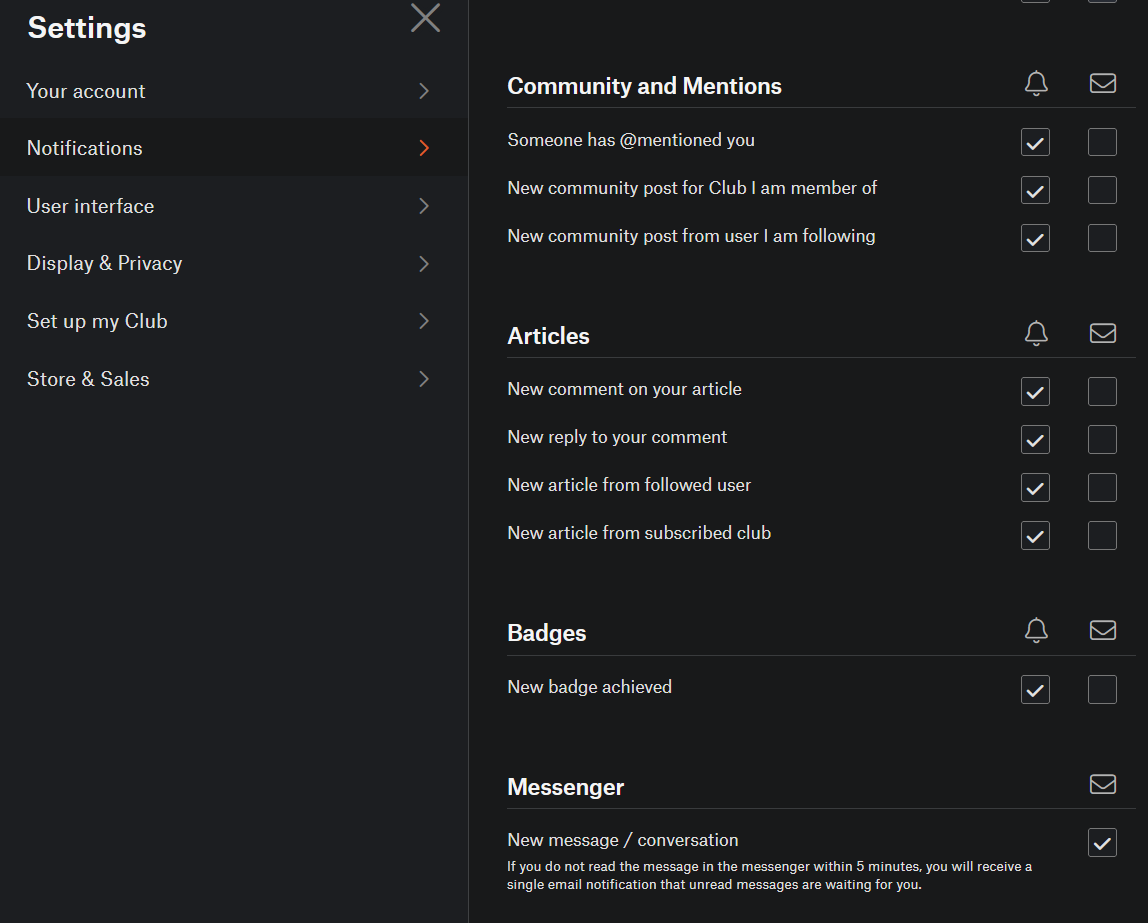The image size is (1148, 923).
Task: Expand Your account with its chevron arrow
Action: (x=424, y=91)
